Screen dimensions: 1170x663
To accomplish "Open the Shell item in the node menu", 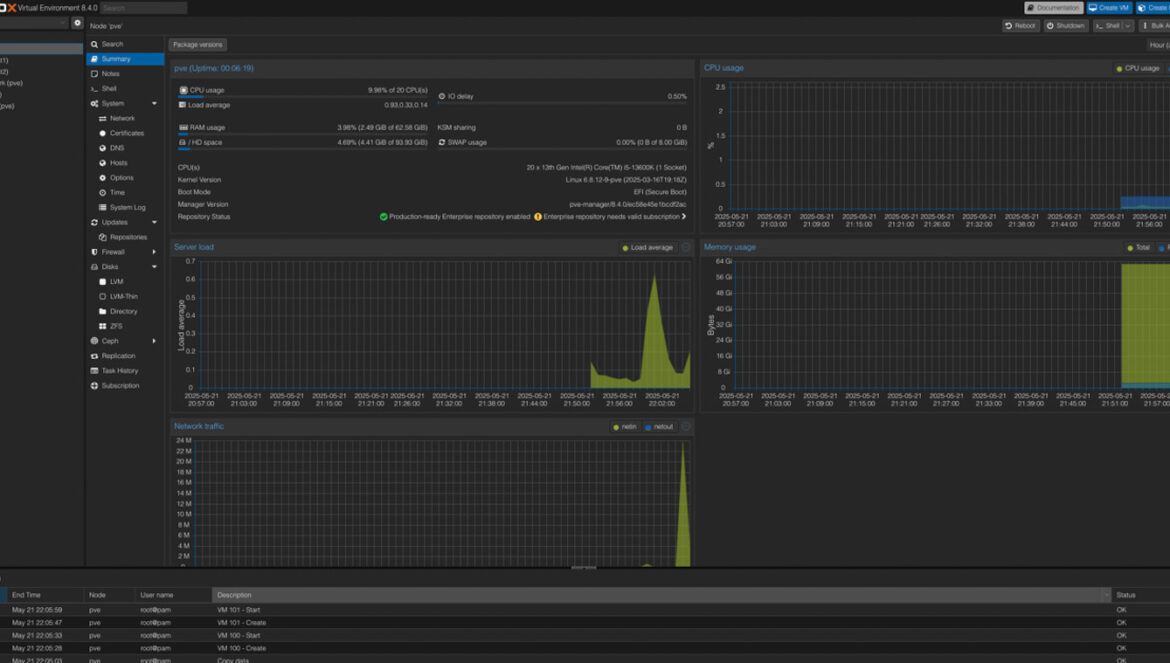I will (109, 89).
